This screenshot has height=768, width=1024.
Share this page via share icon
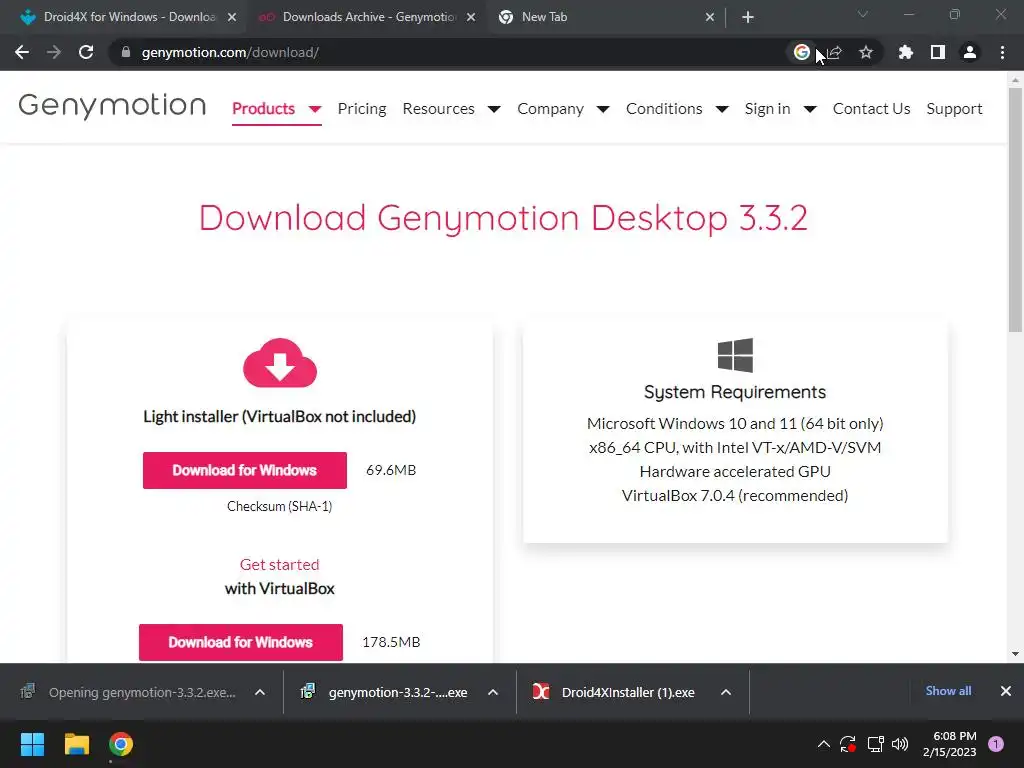tap(835, 52)
